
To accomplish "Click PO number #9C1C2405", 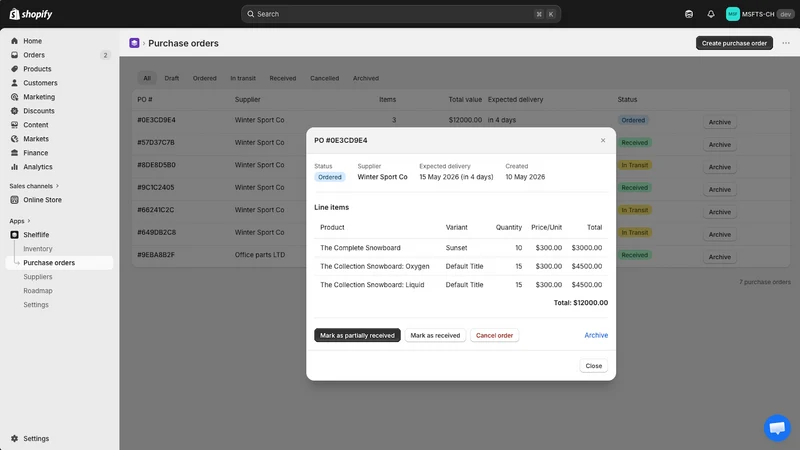I will click(x=156, y=187).
